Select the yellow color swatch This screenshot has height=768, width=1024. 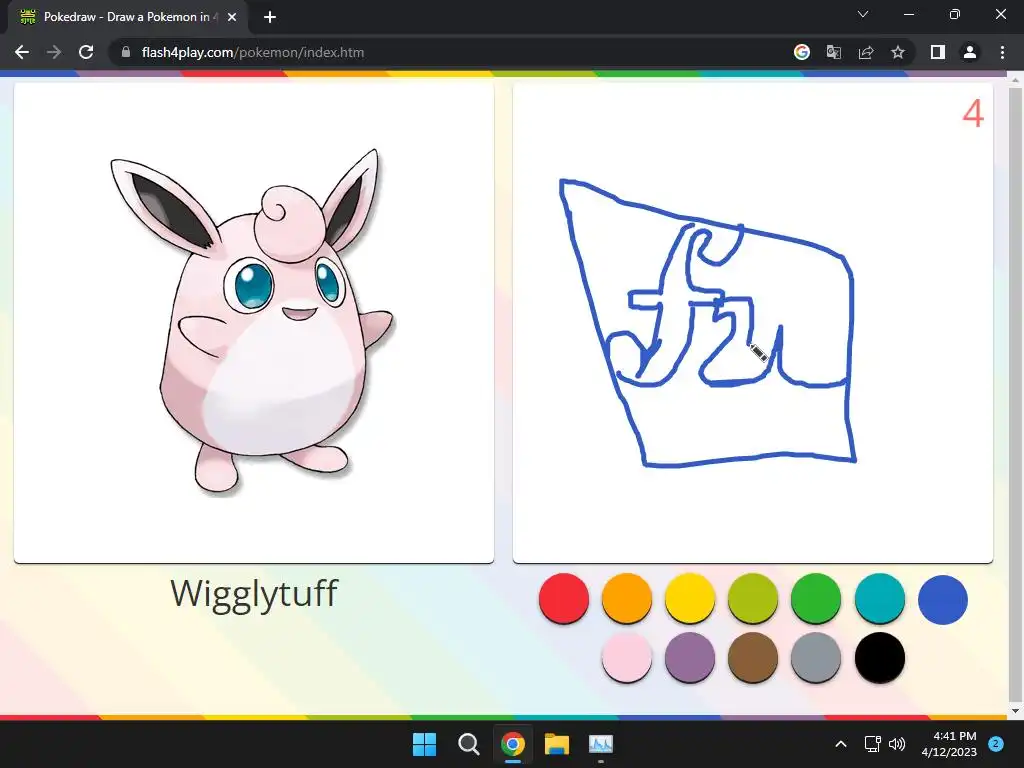point(690,598)
